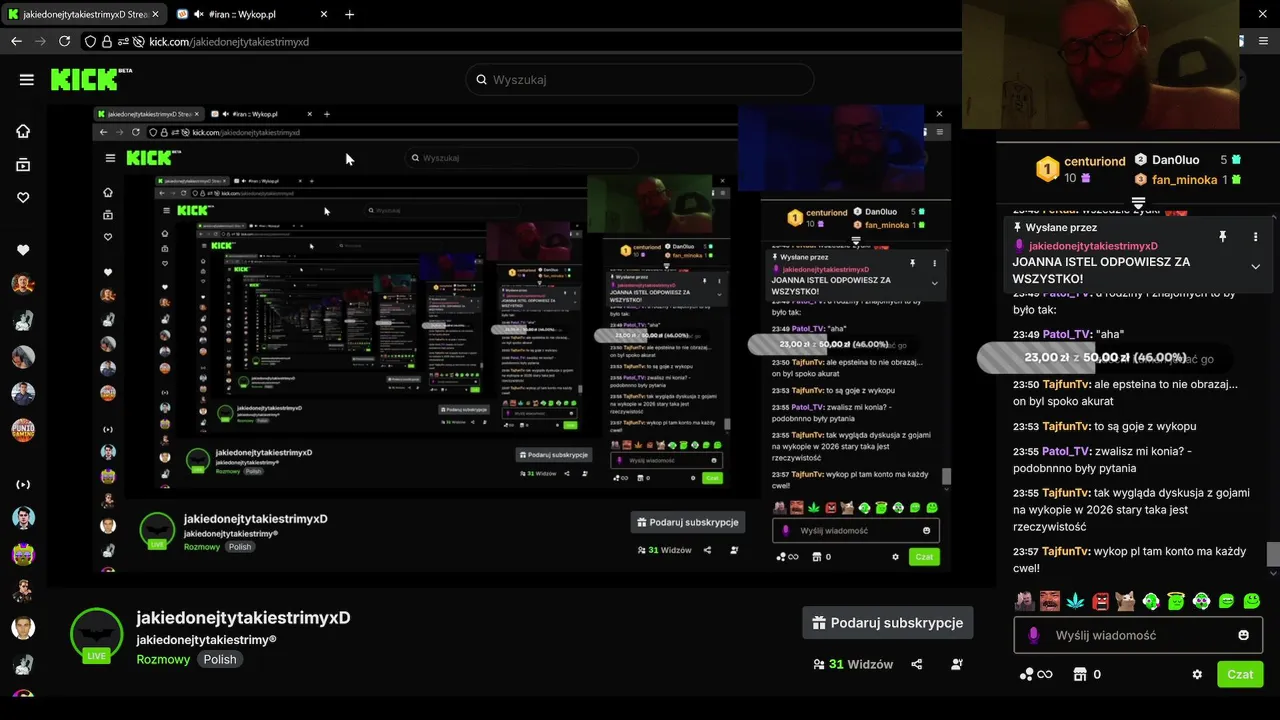The image size is (1280, 720).
Task: Open chat settings gear
Action: tap(1197, 674)
